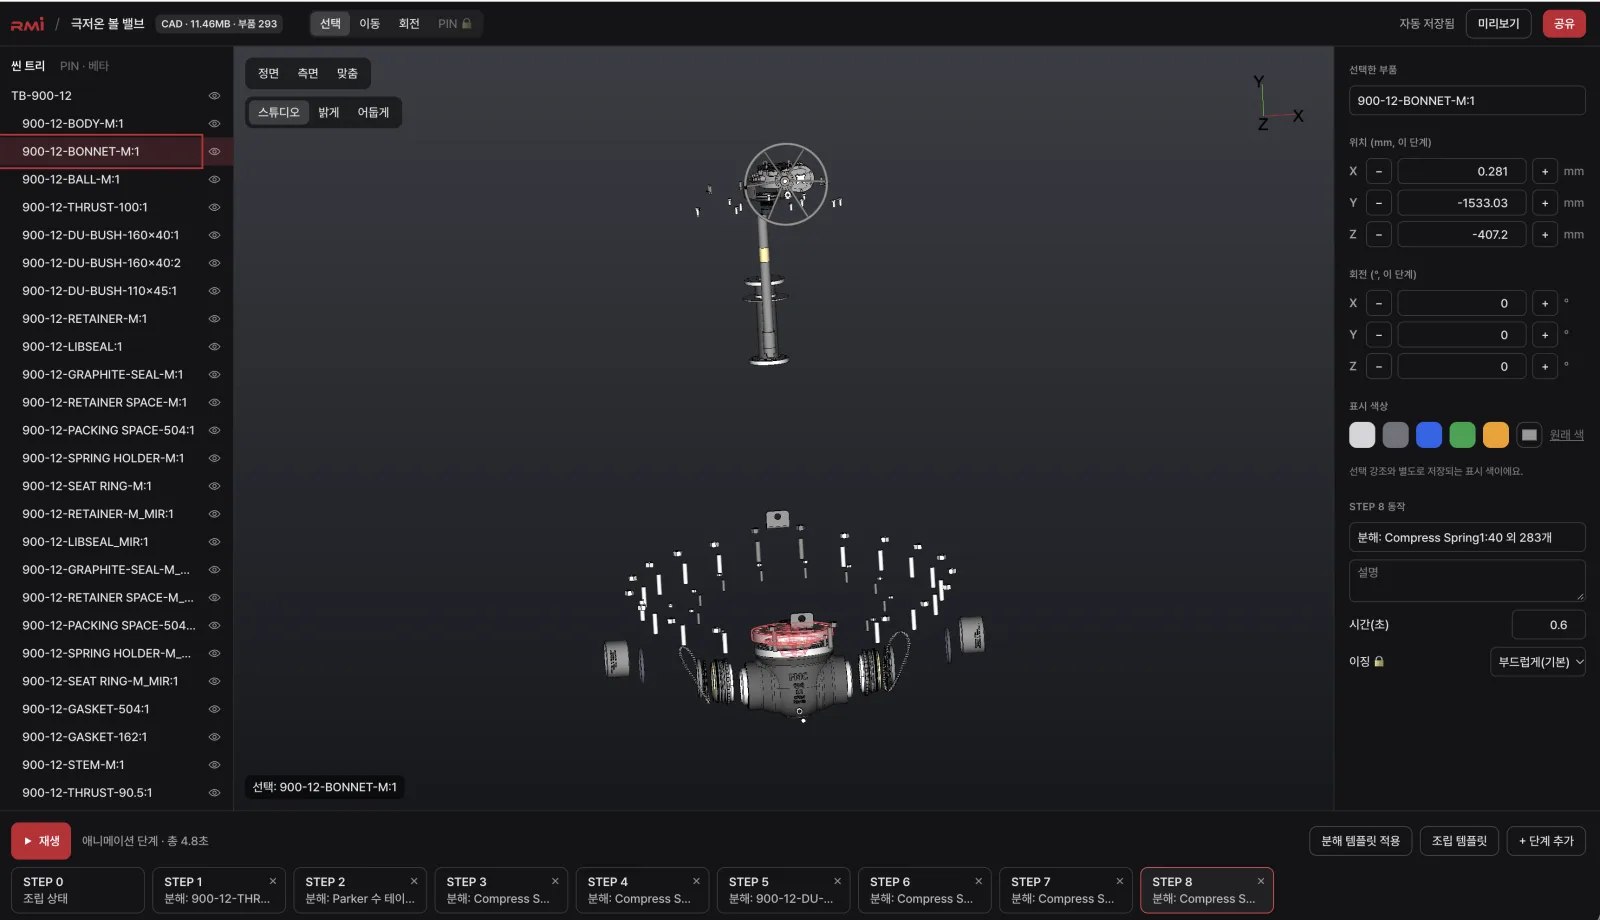The height and width of the screenshot is (920, 1600).
Task: Decrease position Y with minus button
Action: point(1379,203)
